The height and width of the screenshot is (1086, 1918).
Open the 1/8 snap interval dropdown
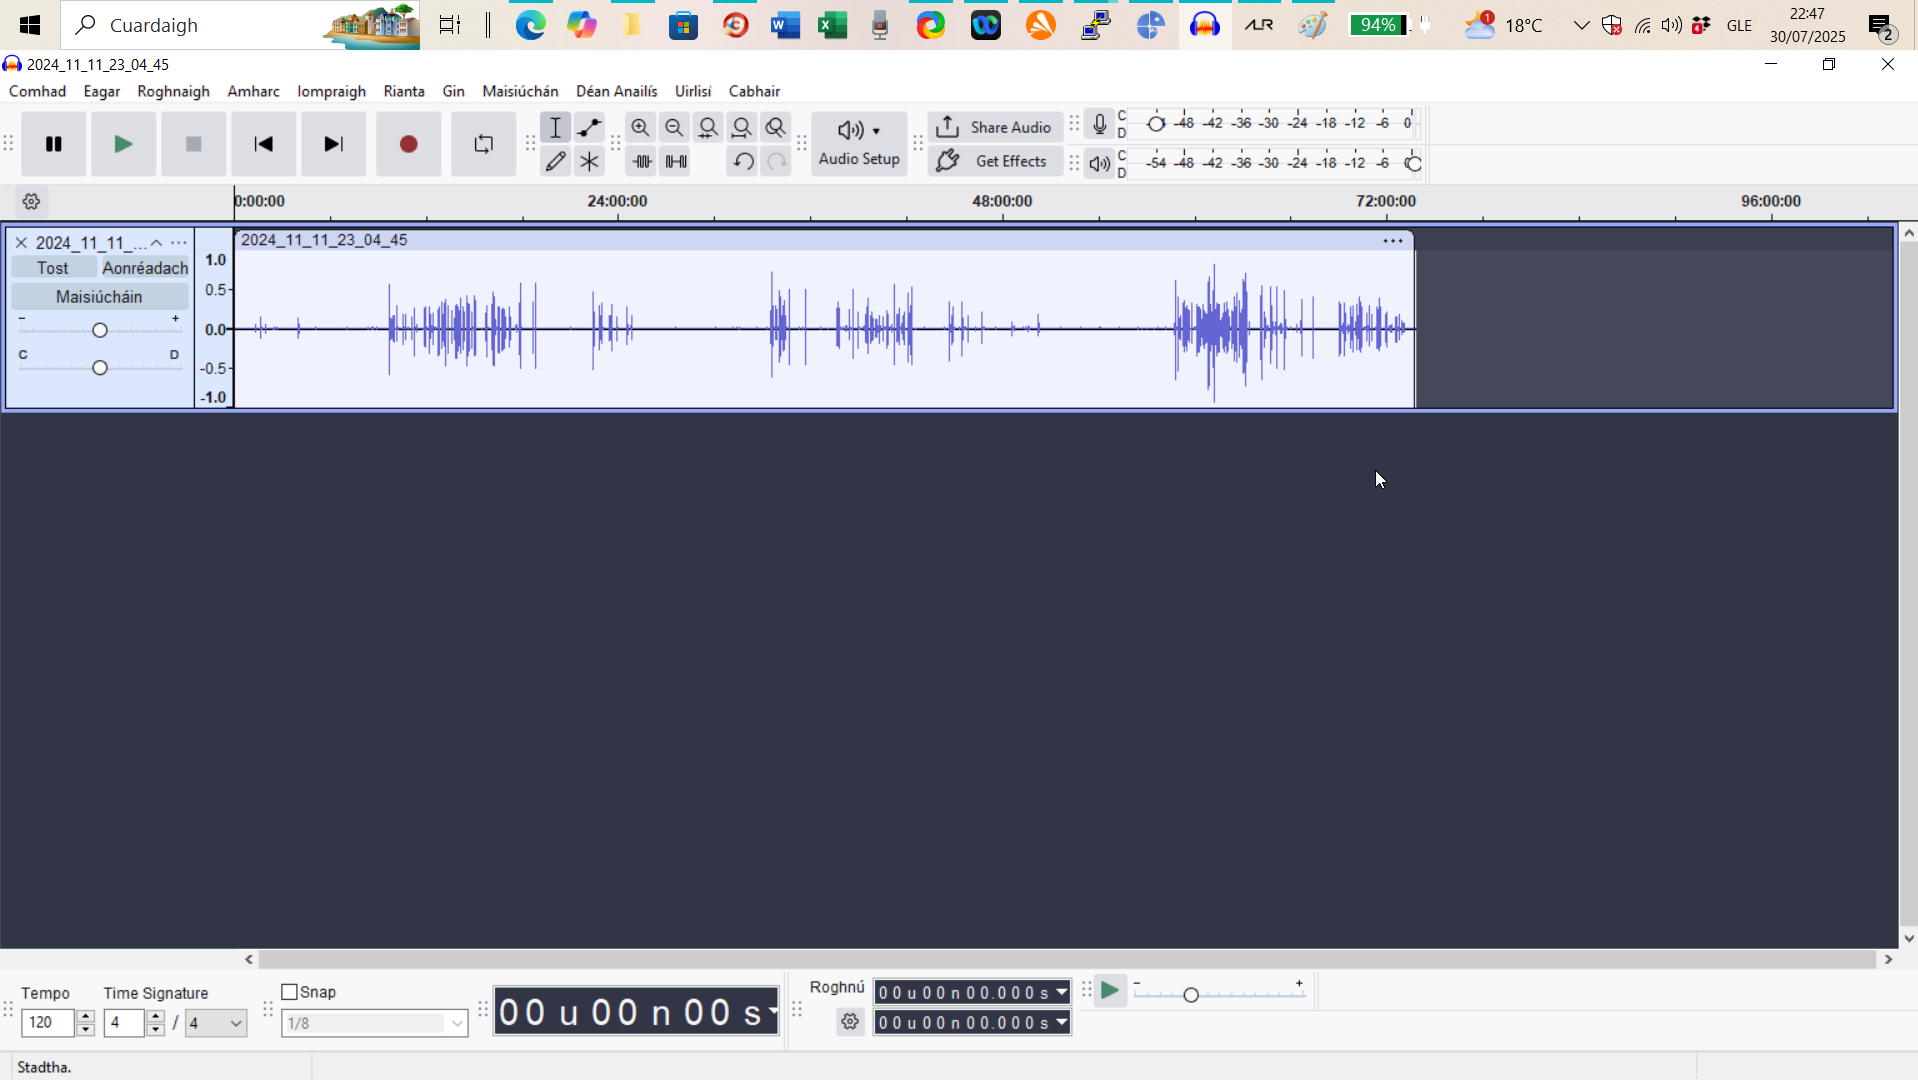(373, 1022)
